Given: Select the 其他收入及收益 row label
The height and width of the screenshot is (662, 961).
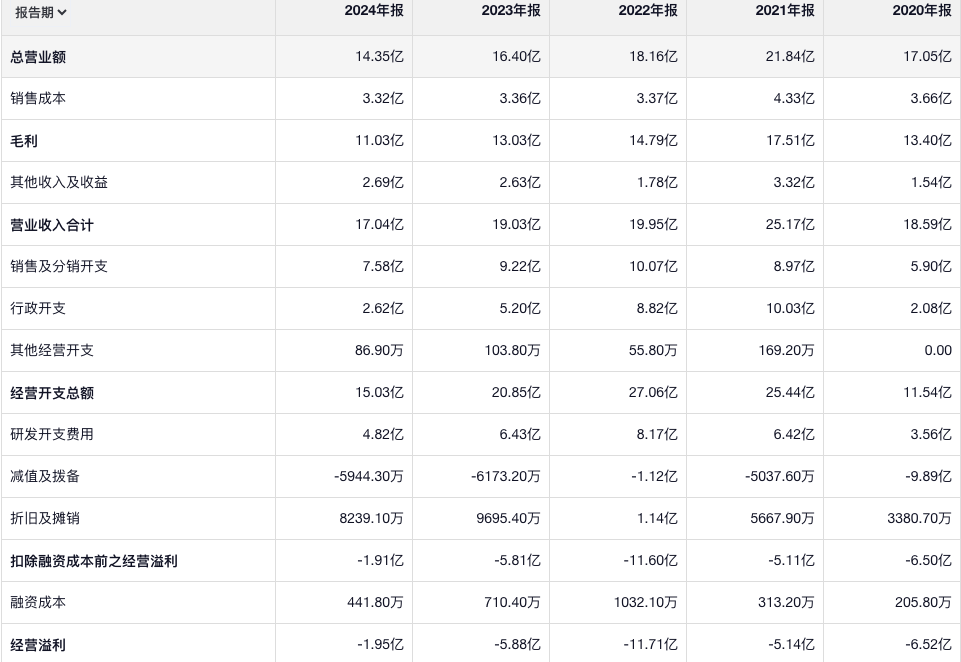Looking at the screenshot, I should click(x=59, y=183).
